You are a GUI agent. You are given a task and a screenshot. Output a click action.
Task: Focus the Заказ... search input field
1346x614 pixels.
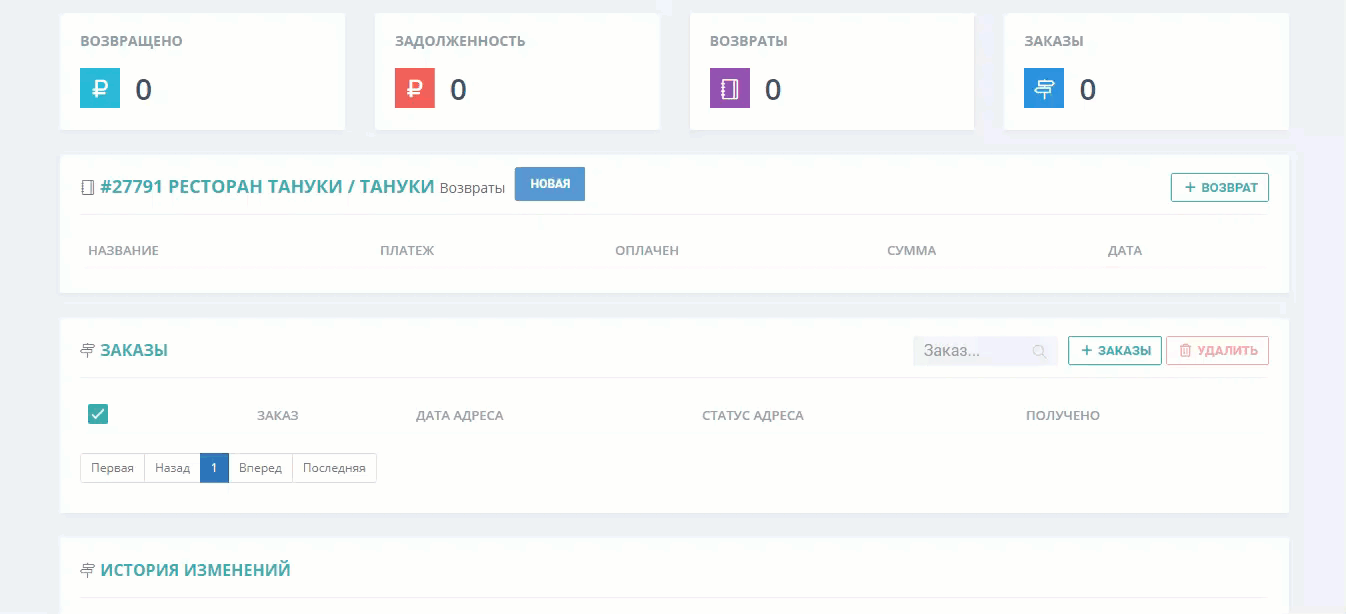point(985,351)
